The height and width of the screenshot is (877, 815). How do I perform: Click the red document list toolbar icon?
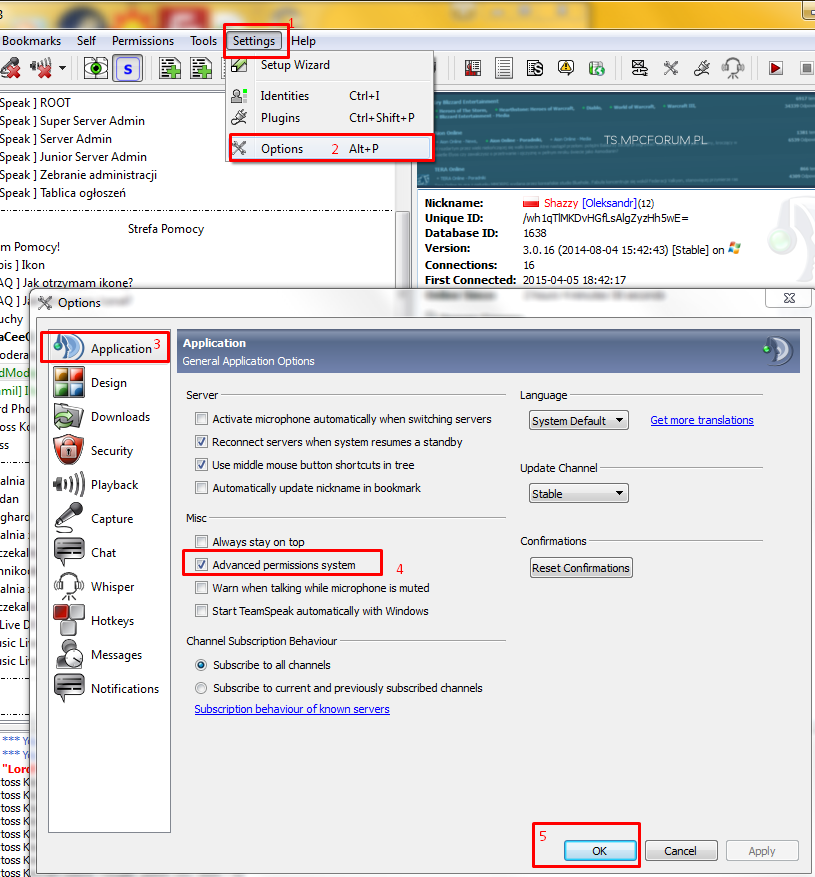(x=473, y=68)
